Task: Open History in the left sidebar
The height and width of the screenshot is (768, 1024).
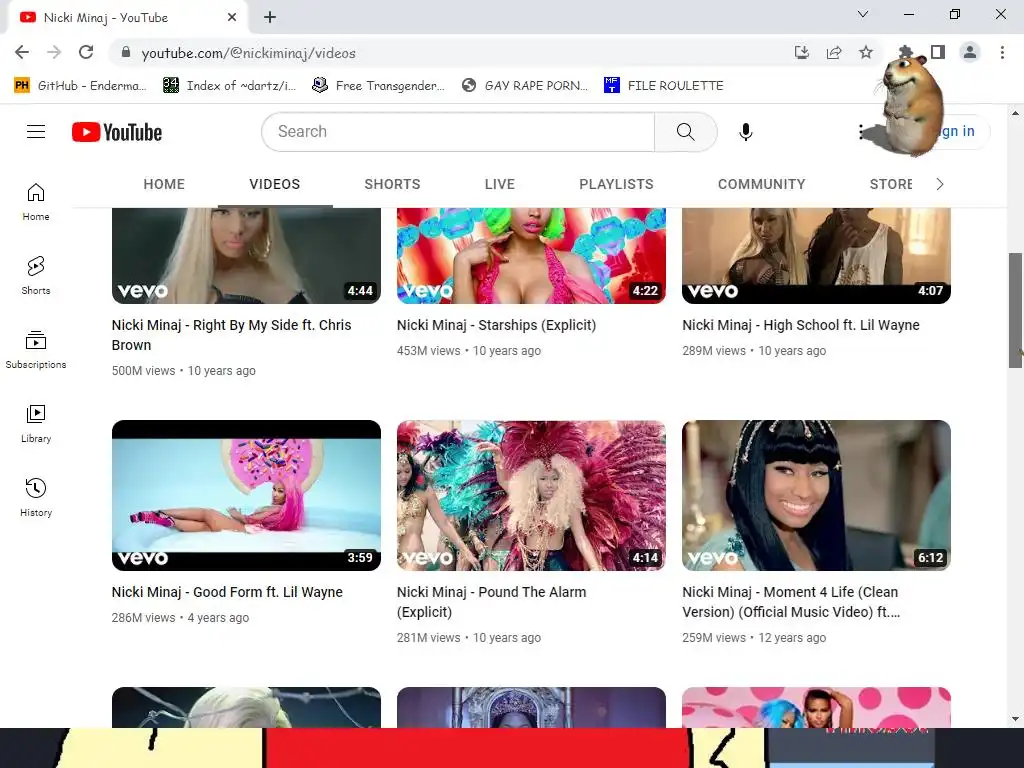Action: (x=36, y=498)
